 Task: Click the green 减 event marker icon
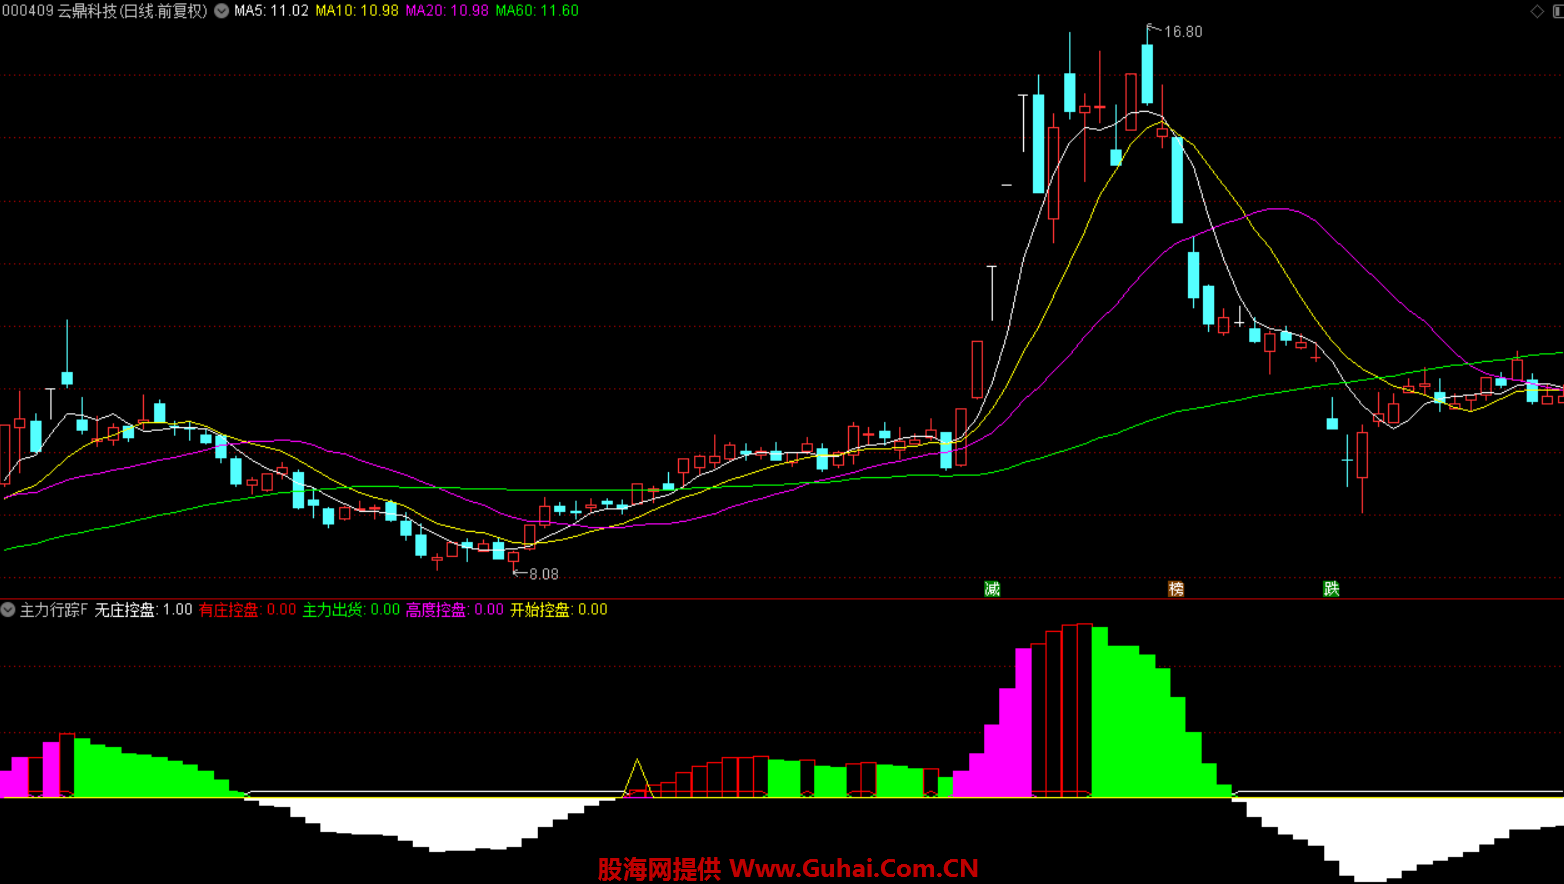point(992,589)
